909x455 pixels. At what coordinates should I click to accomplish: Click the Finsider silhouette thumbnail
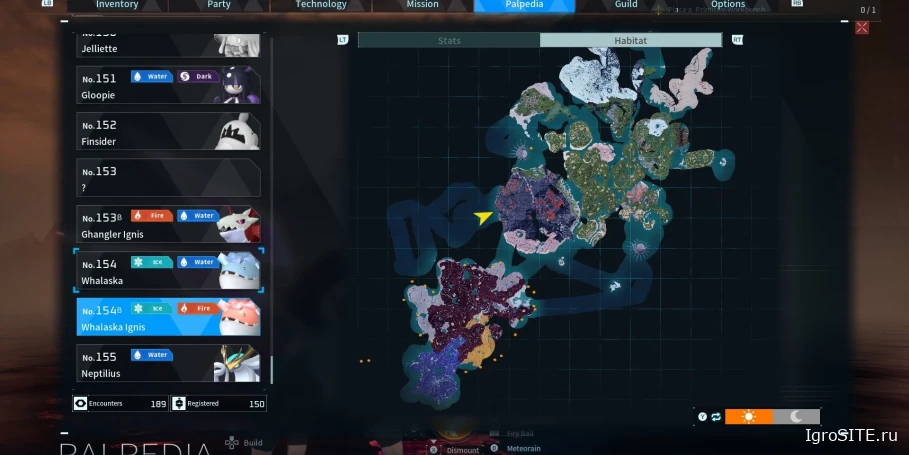click(x=238, y=132)
